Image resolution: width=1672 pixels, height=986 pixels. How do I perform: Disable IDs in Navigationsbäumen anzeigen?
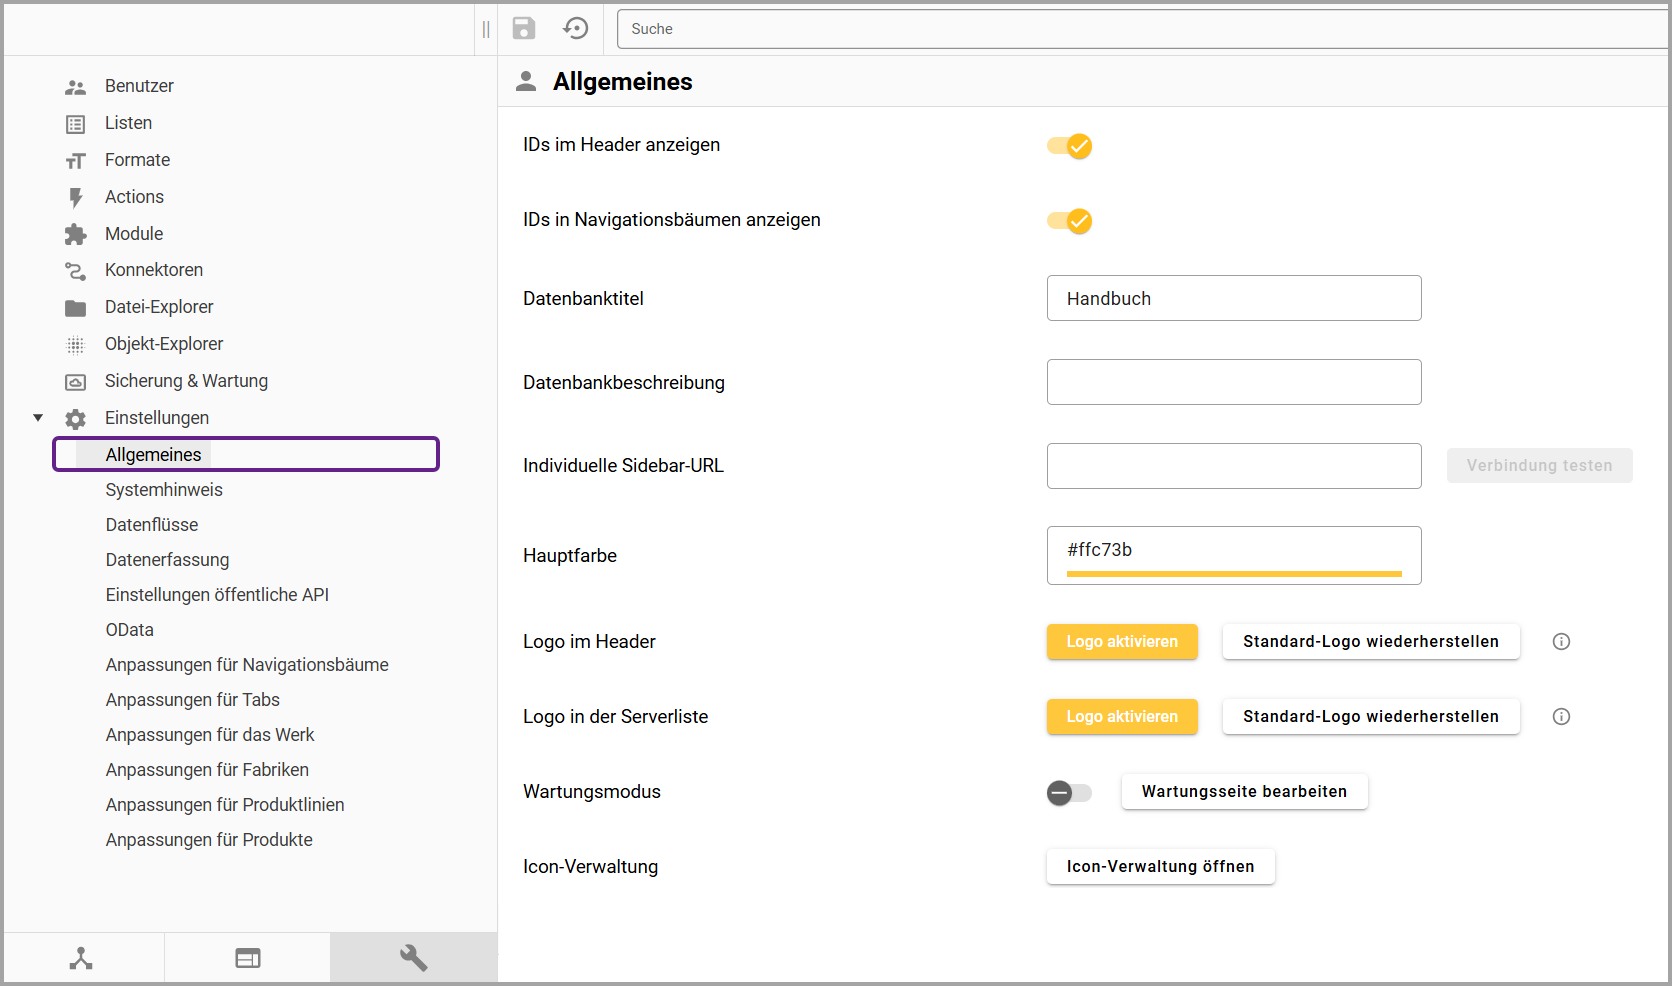tap(1069, 221)
